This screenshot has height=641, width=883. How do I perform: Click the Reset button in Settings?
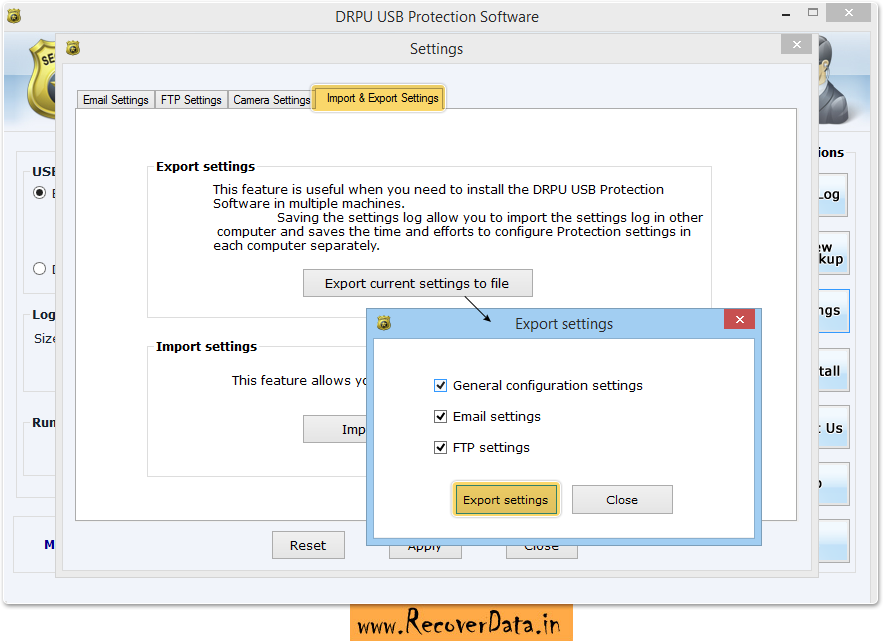click(308, 545)
